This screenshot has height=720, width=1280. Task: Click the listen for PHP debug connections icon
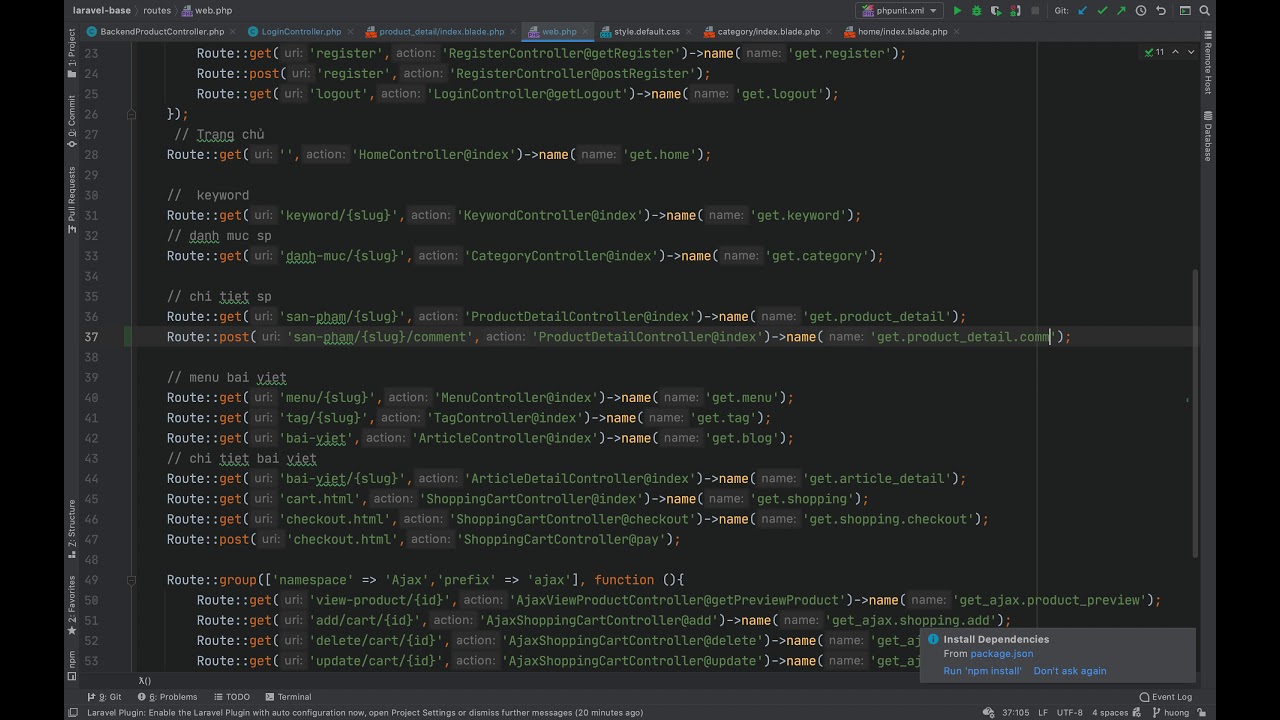tap(1015, 11)
